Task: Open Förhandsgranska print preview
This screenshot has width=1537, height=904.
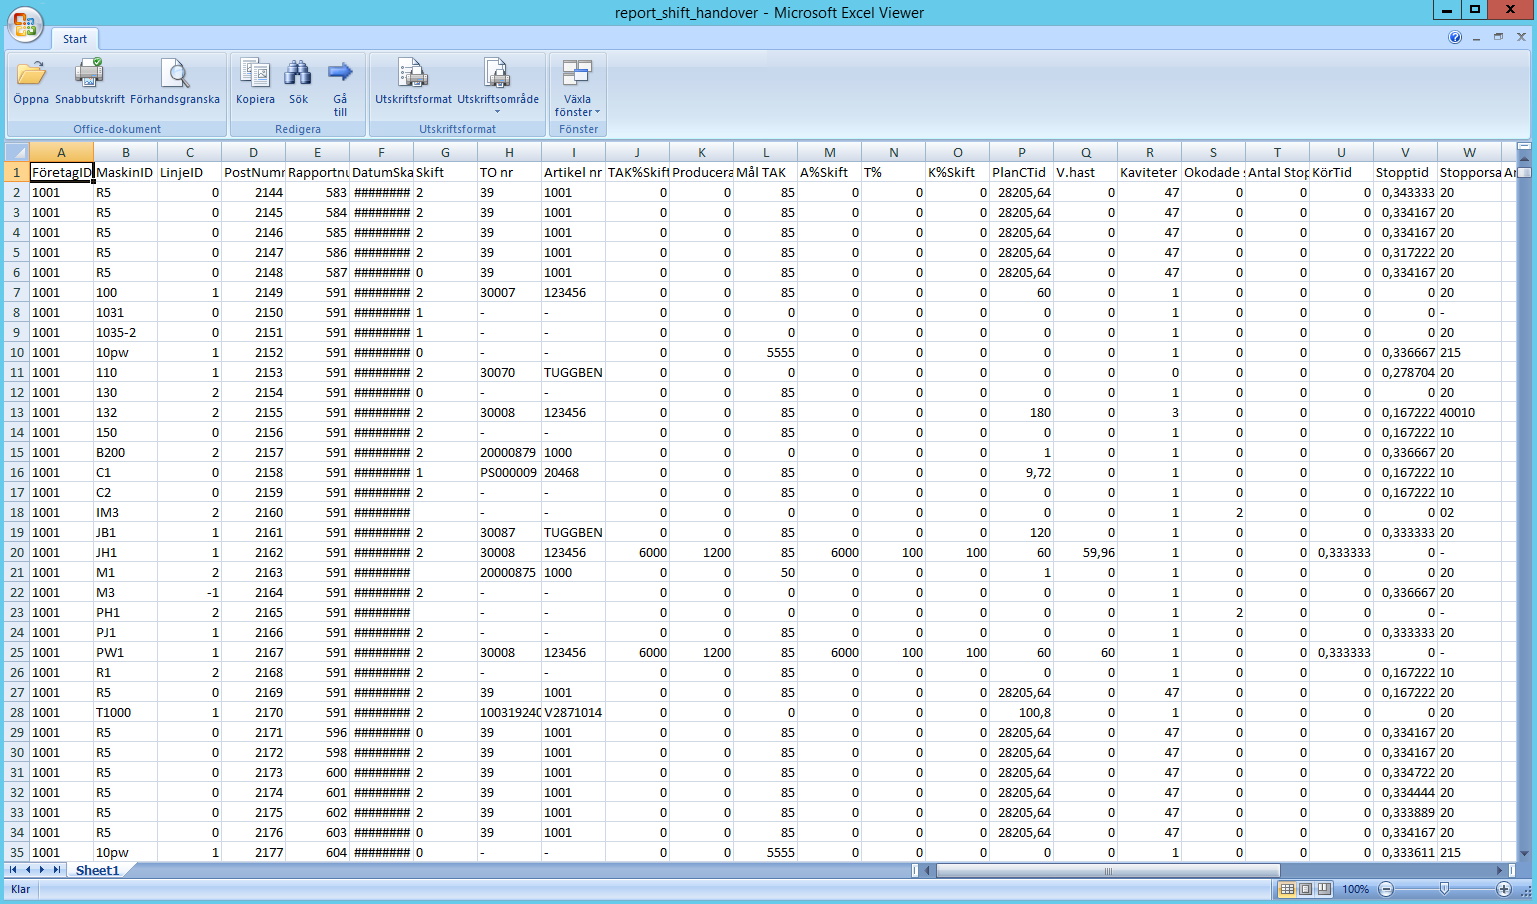Action: [x=175, y=81]
